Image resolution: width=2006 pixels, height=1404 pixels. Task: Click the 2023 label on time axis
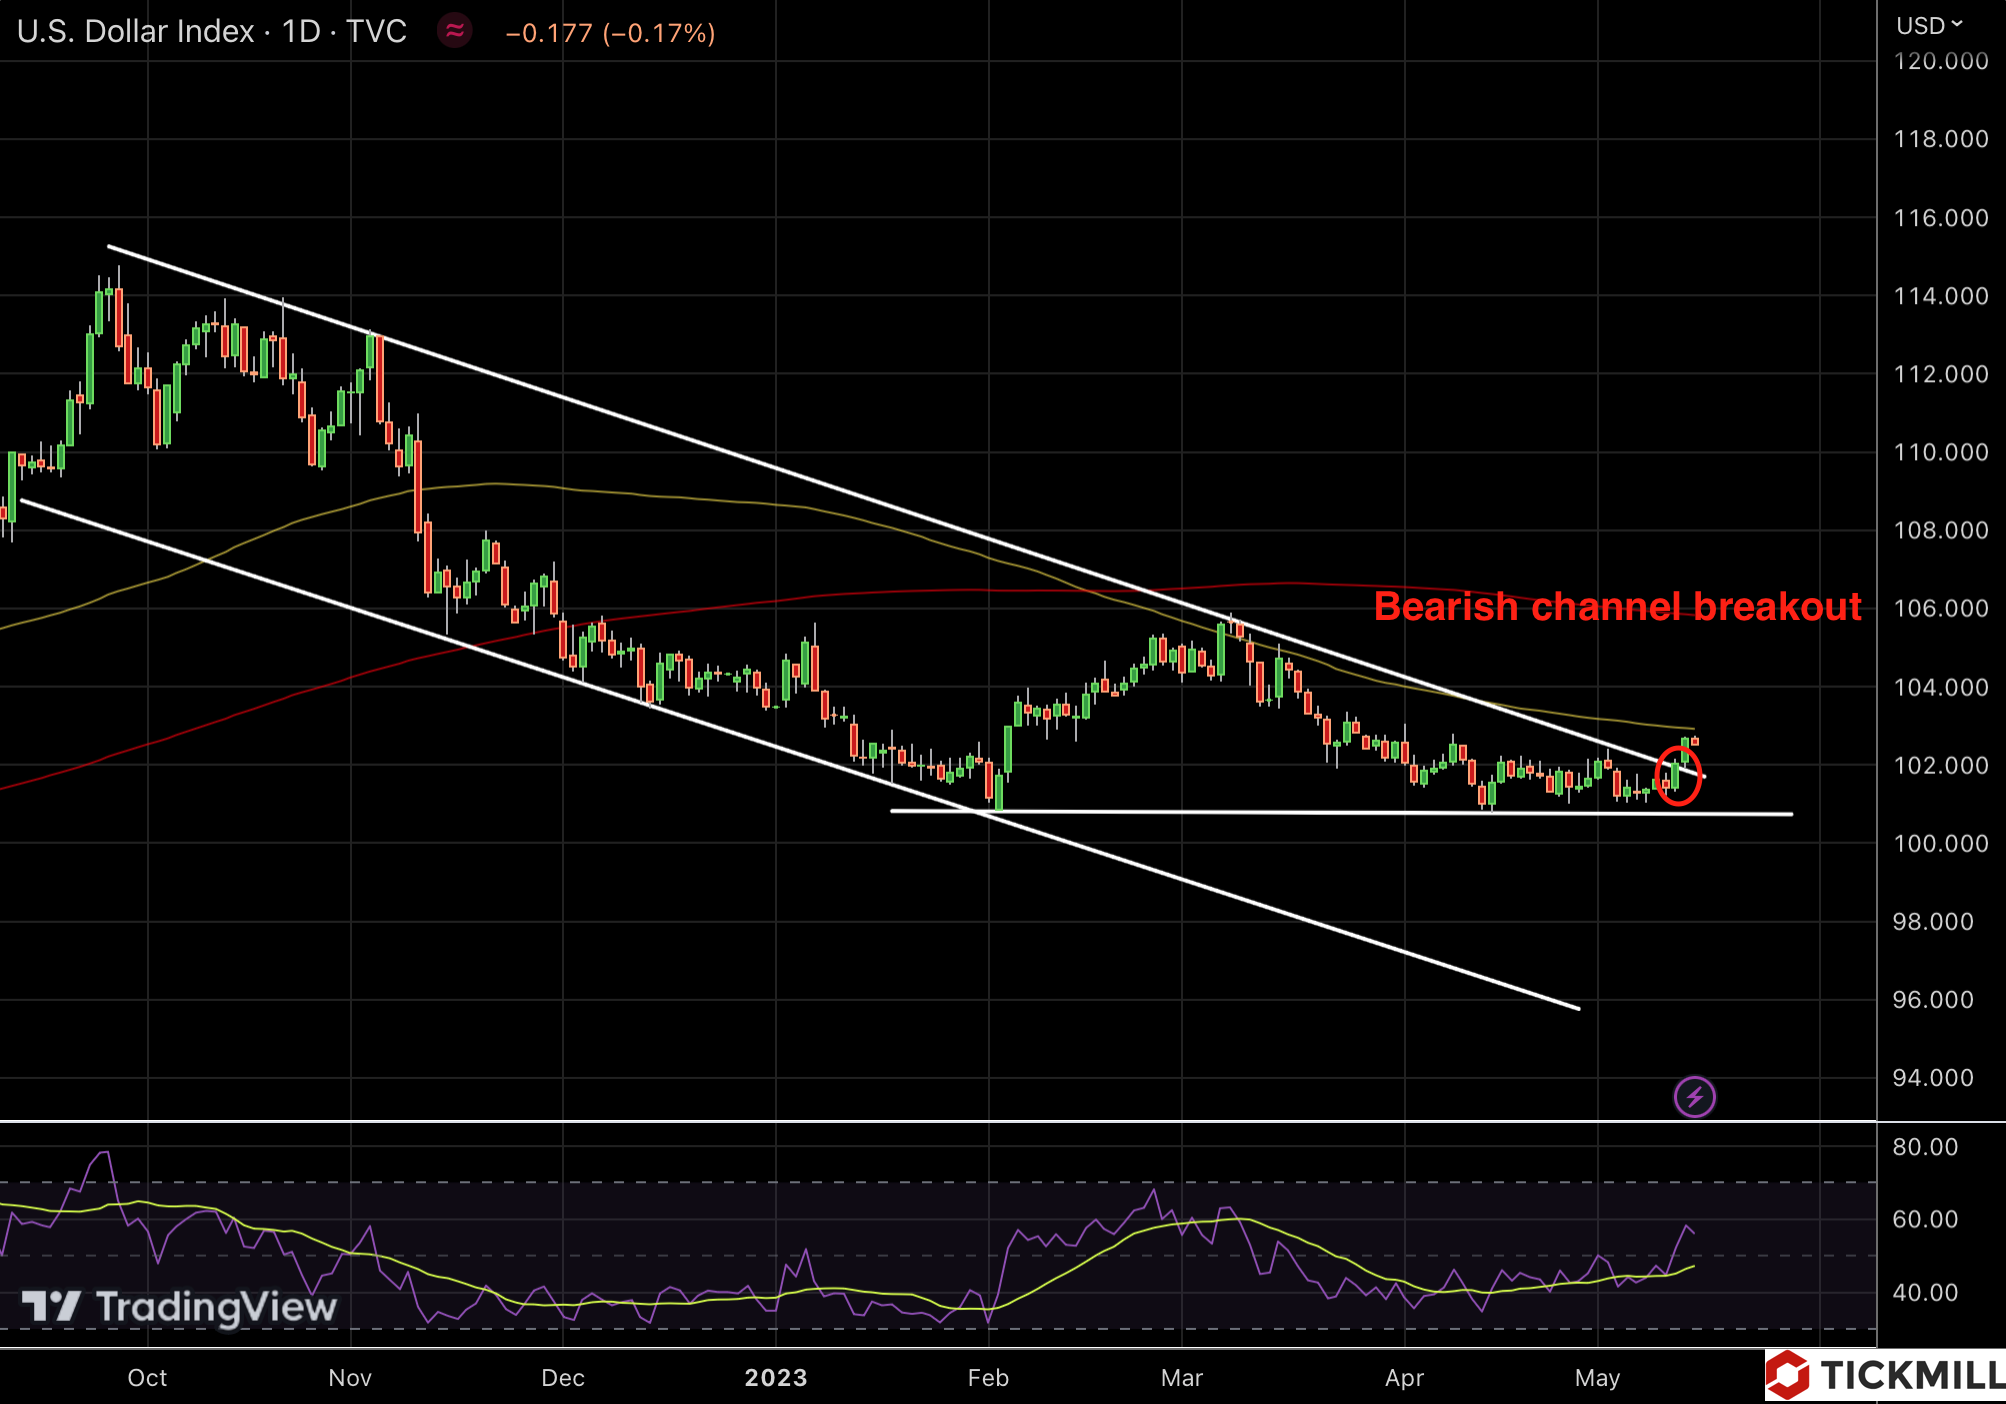775,1377
